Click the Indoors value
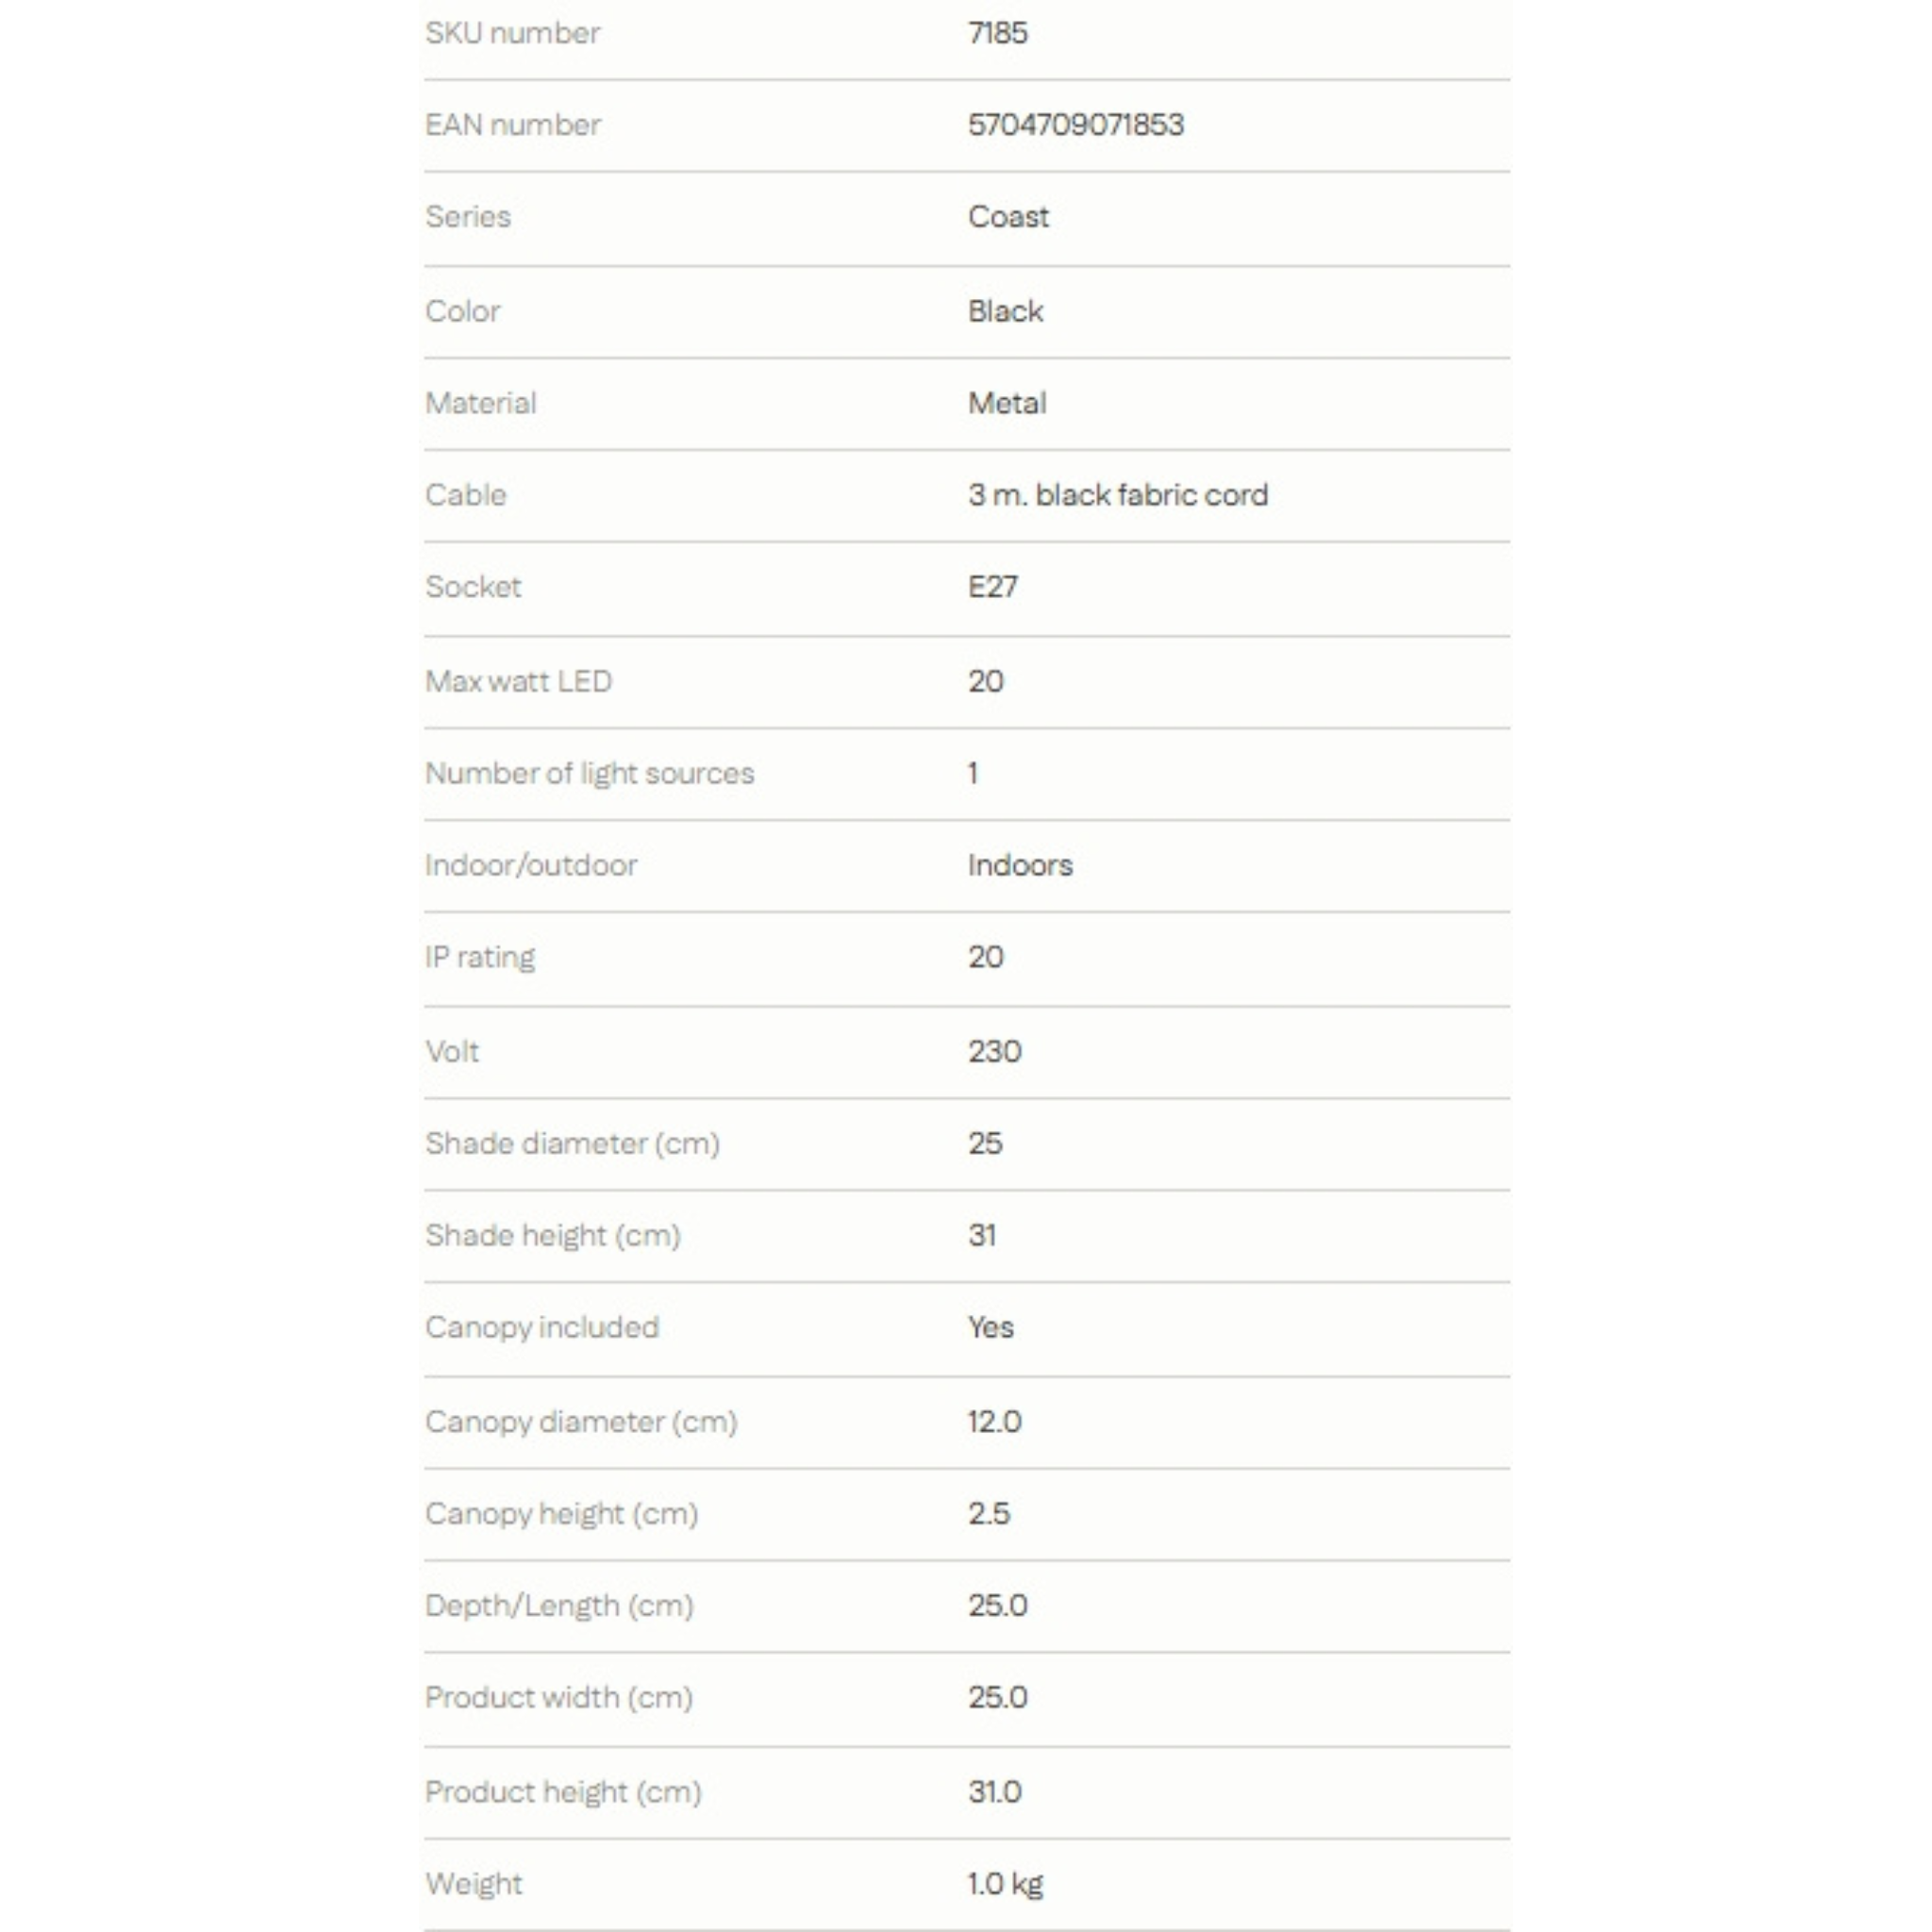This screenshot has height=1932, width=1932. click(1019, 865)
